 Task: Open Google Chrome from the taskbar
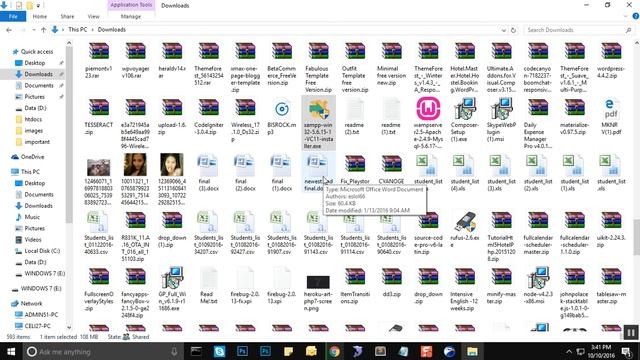[x=334, y=351]
